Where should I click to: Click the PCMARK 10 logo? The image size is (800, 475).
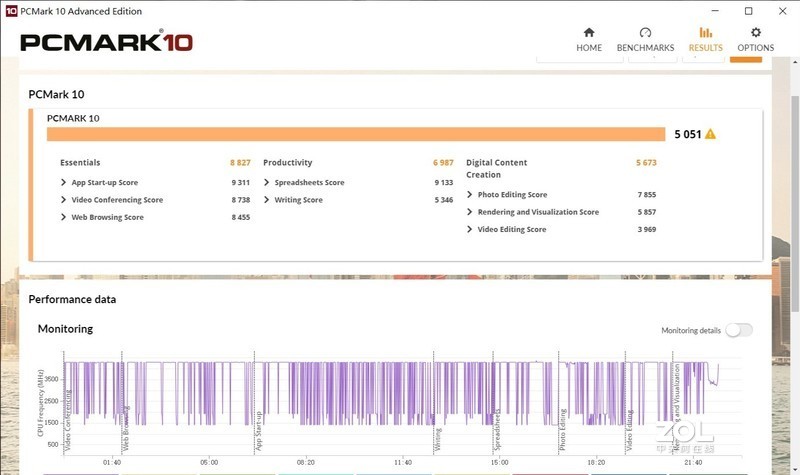pos(107,41)
